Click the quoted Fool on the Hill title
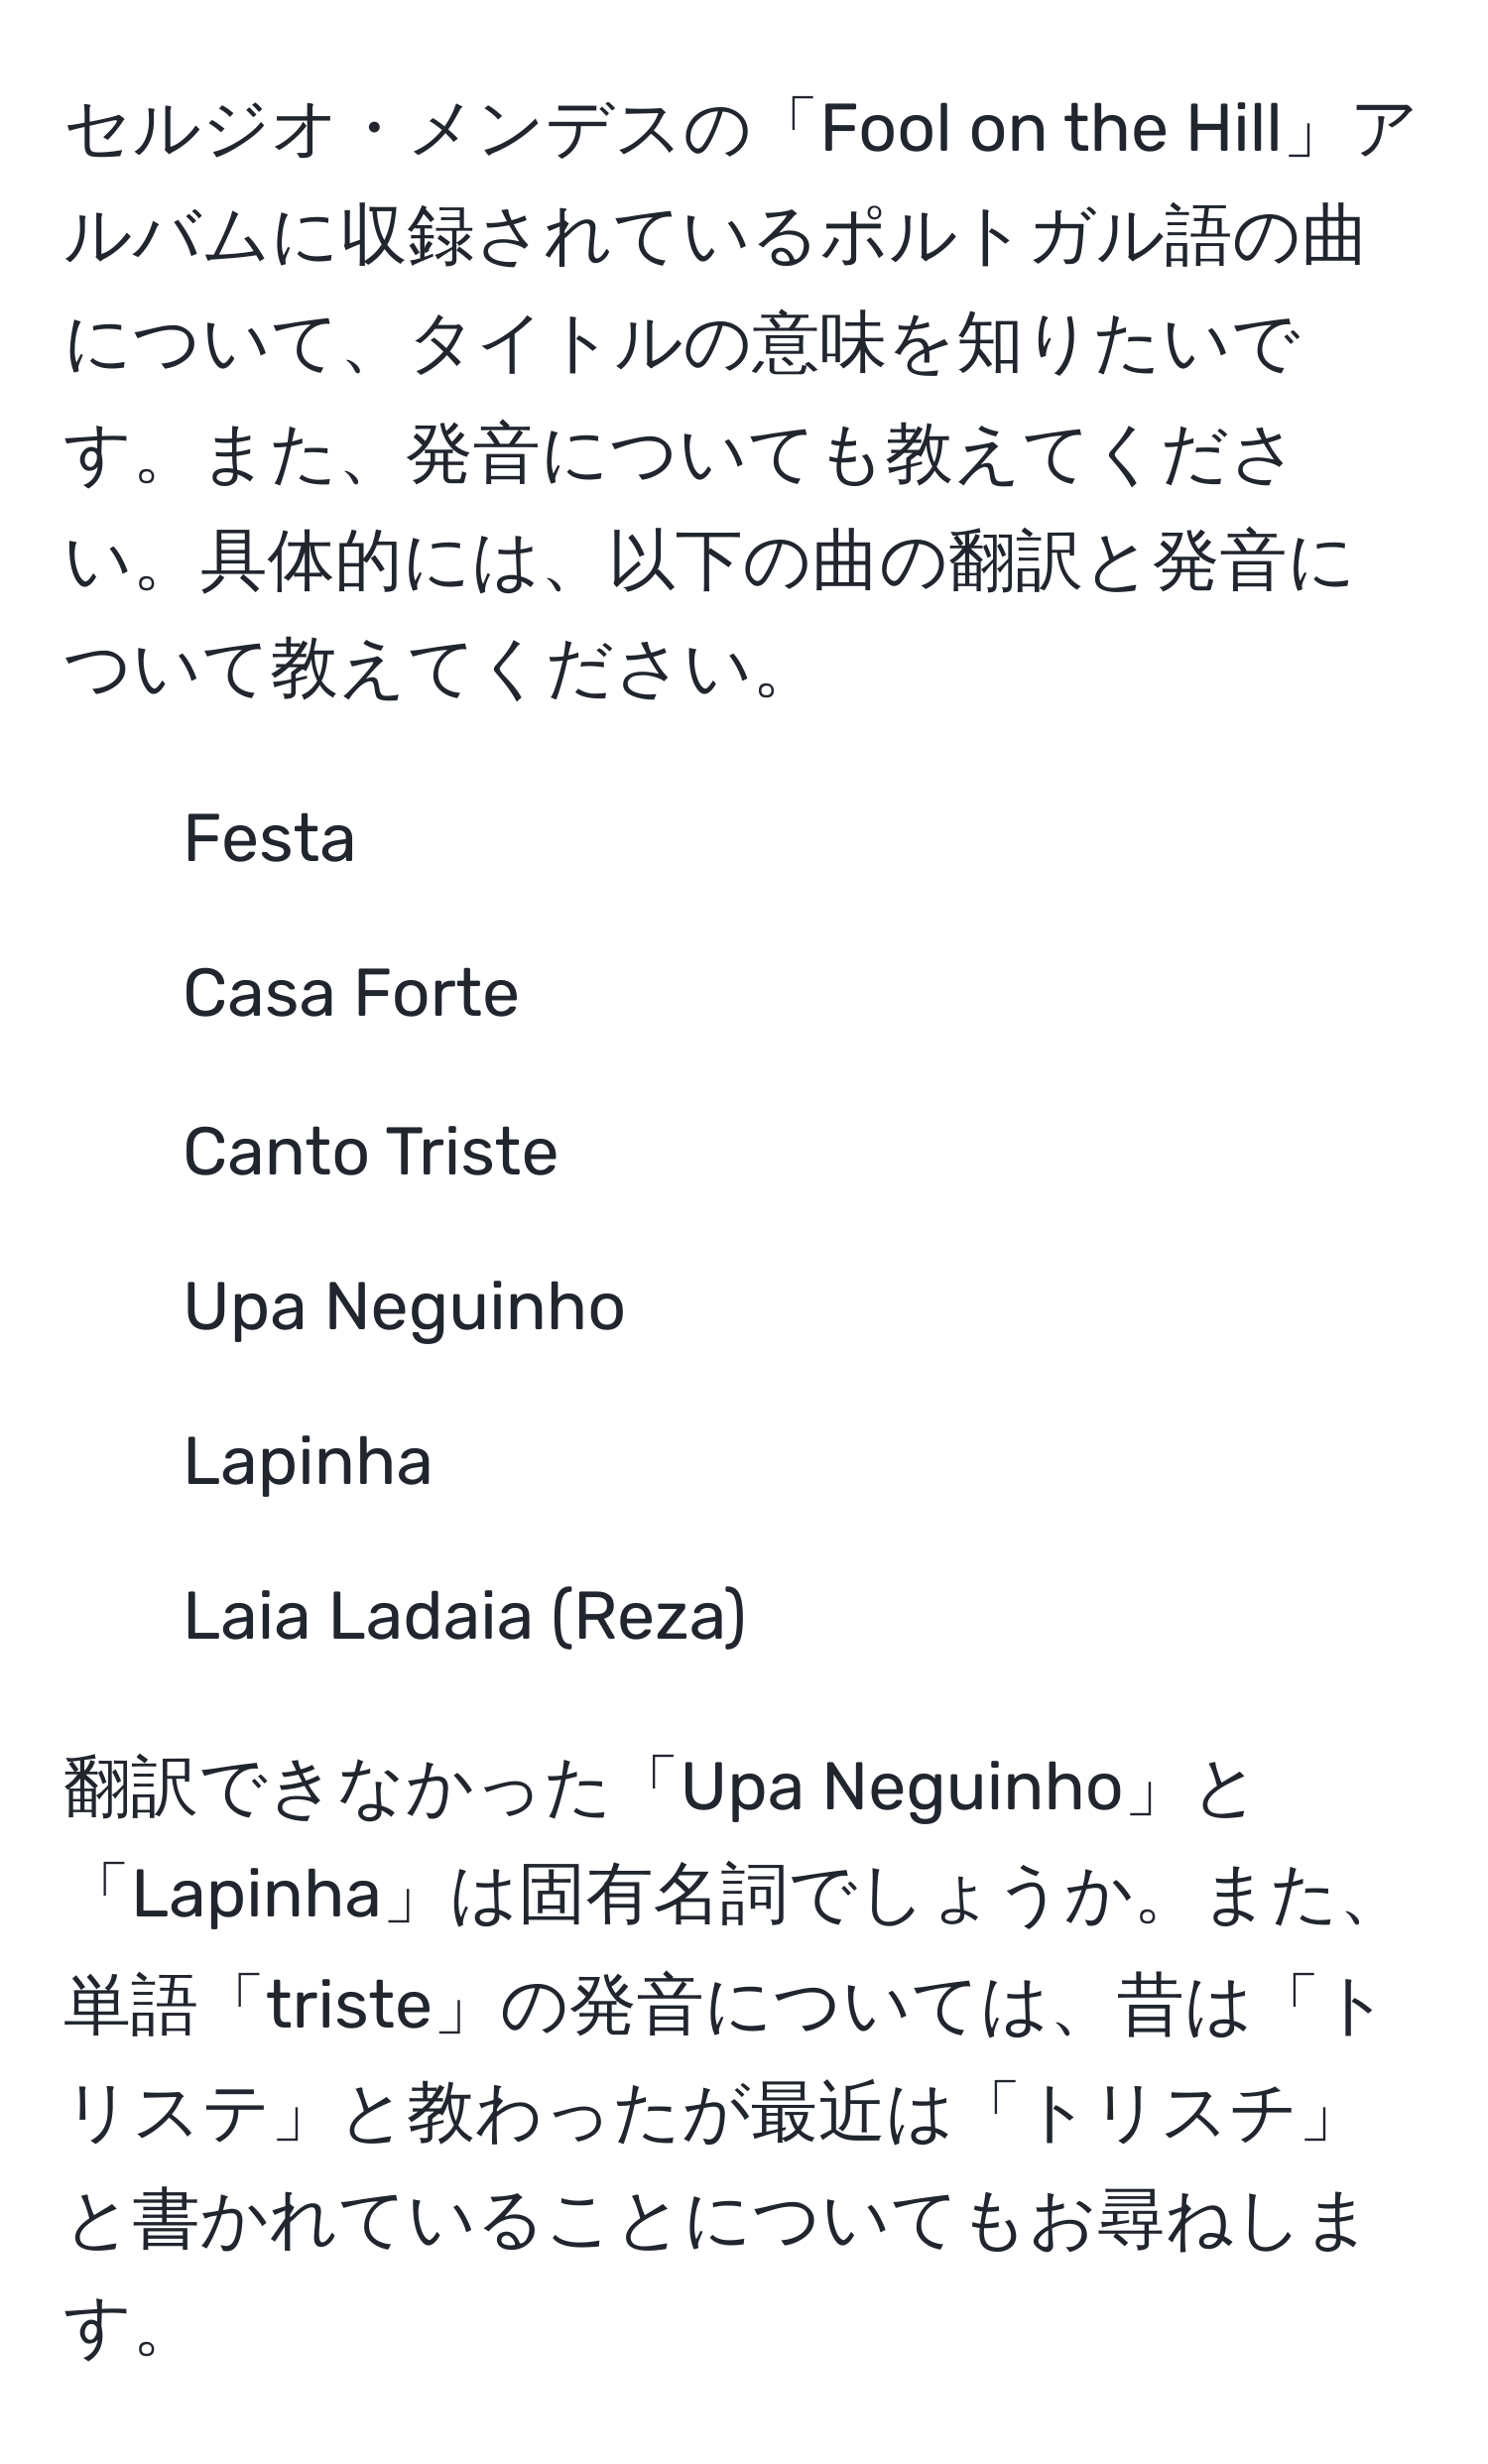 coord(1050,128)
